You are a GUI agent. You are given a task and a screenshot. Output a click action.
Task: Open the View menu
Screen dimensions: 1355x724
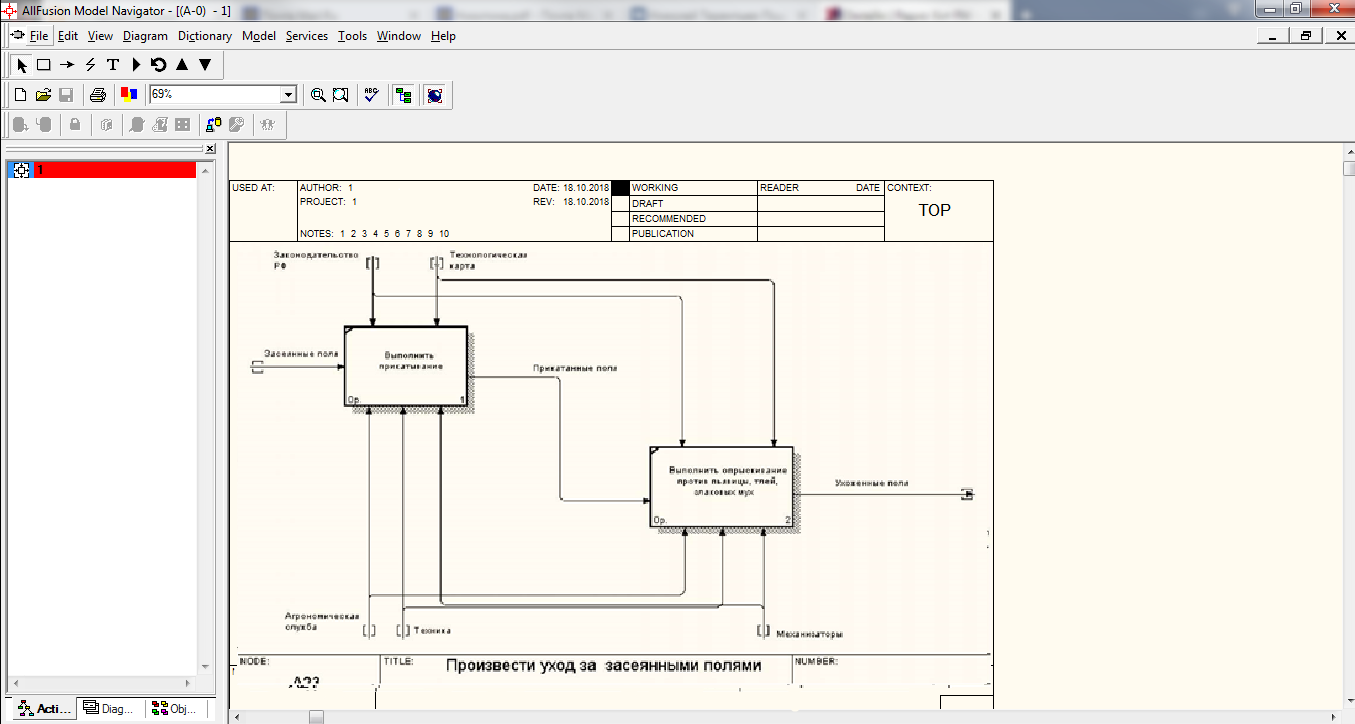pyautogui.click(x=100, y=36)
